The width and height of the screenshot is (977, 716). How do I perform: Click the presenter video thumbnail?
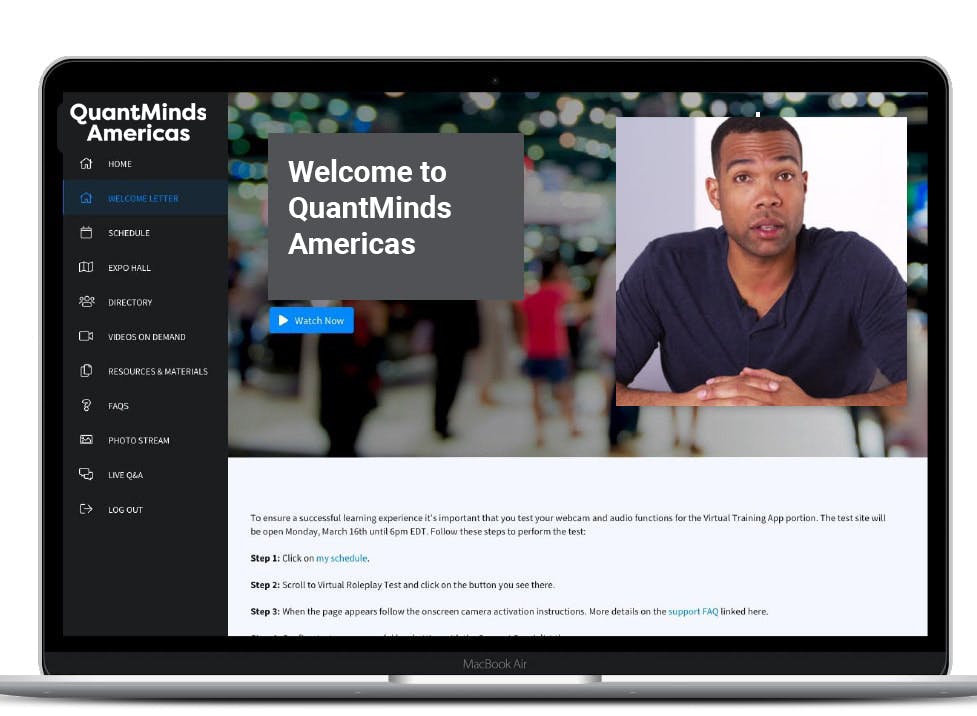[x=761, y=261]
